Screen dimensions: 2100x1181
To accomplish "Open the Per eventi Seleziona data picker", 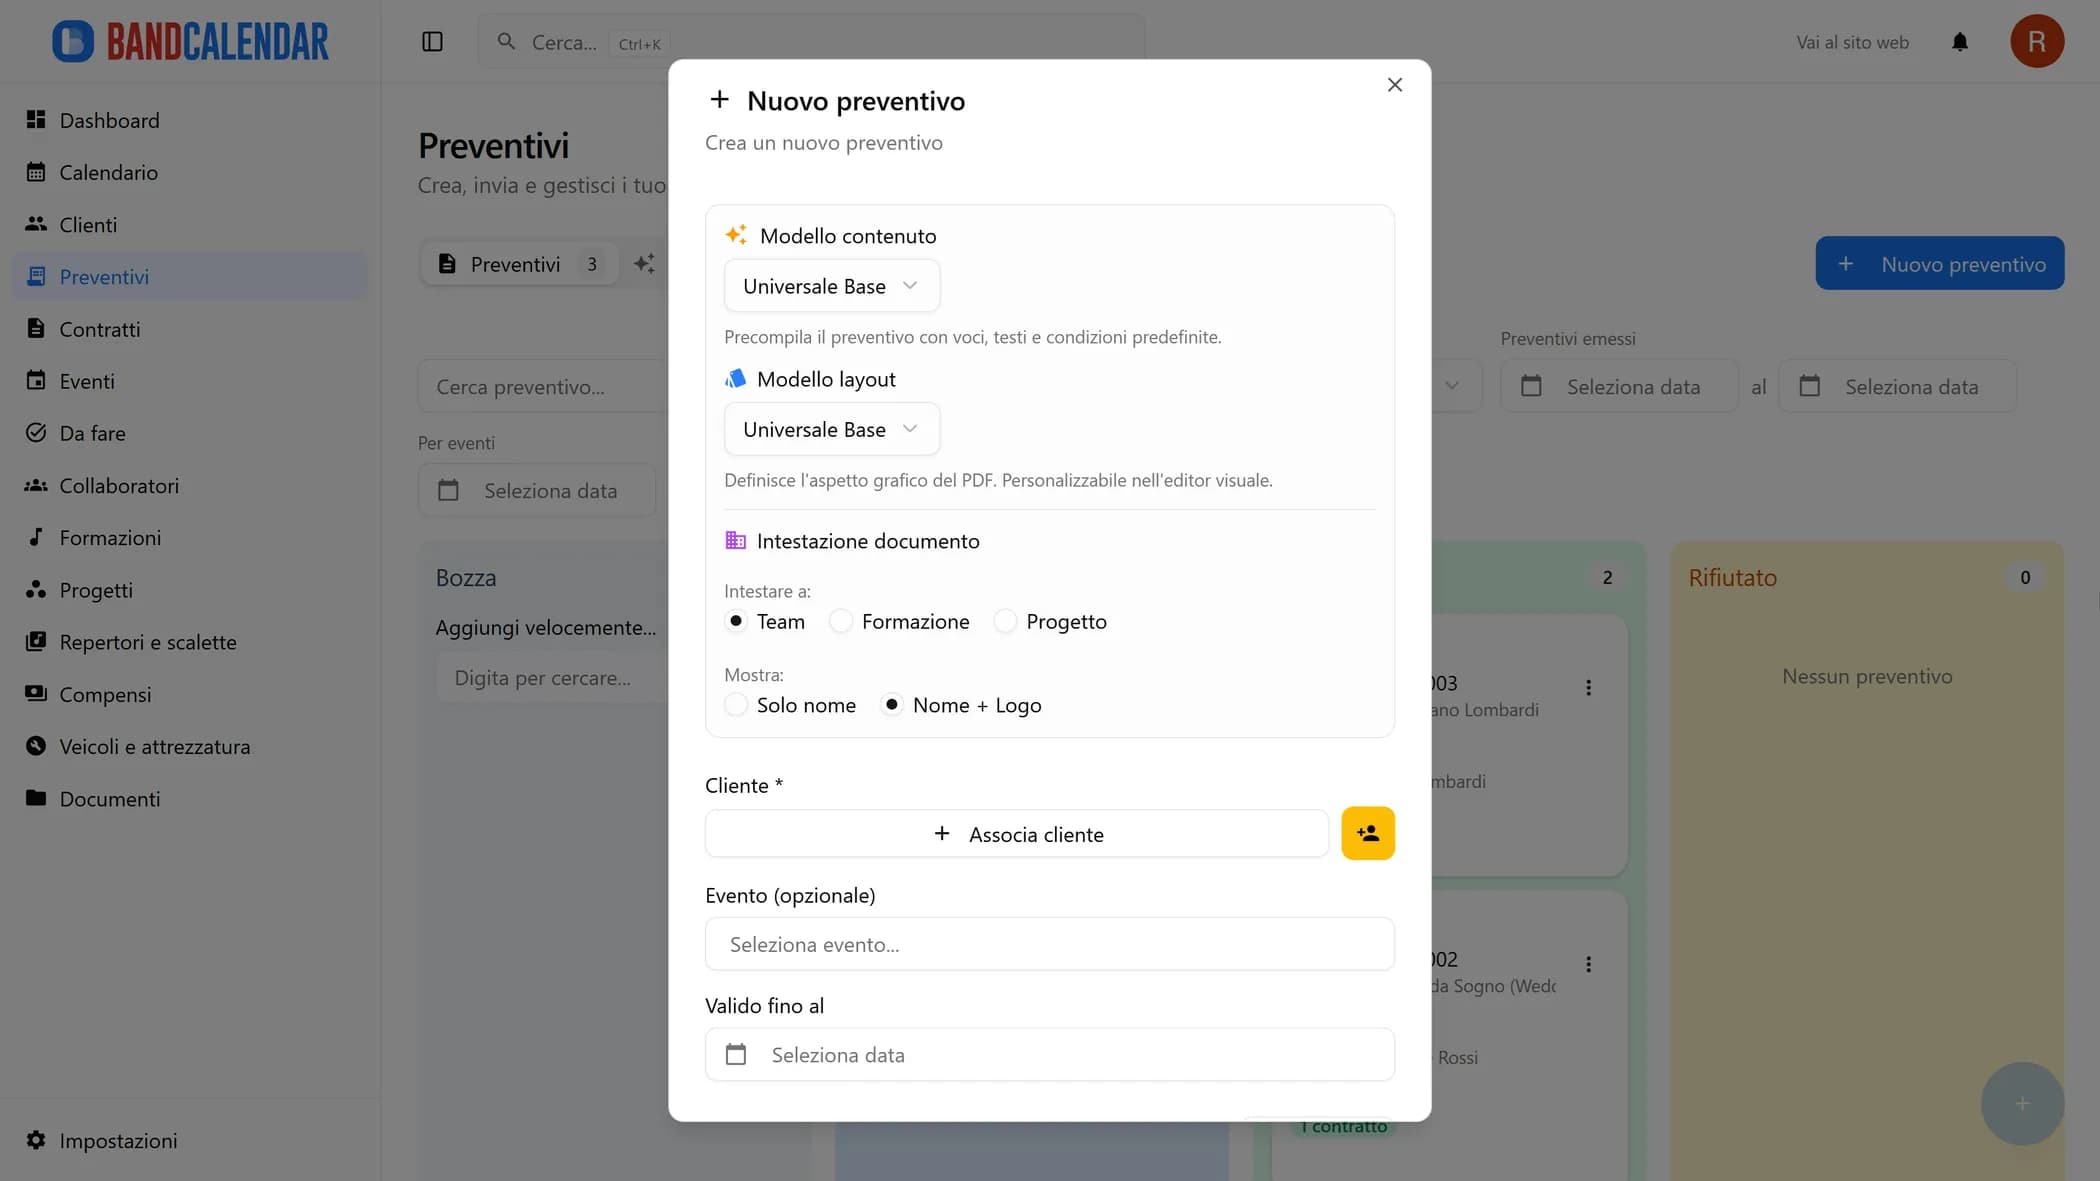I will (x=538, y=491).
